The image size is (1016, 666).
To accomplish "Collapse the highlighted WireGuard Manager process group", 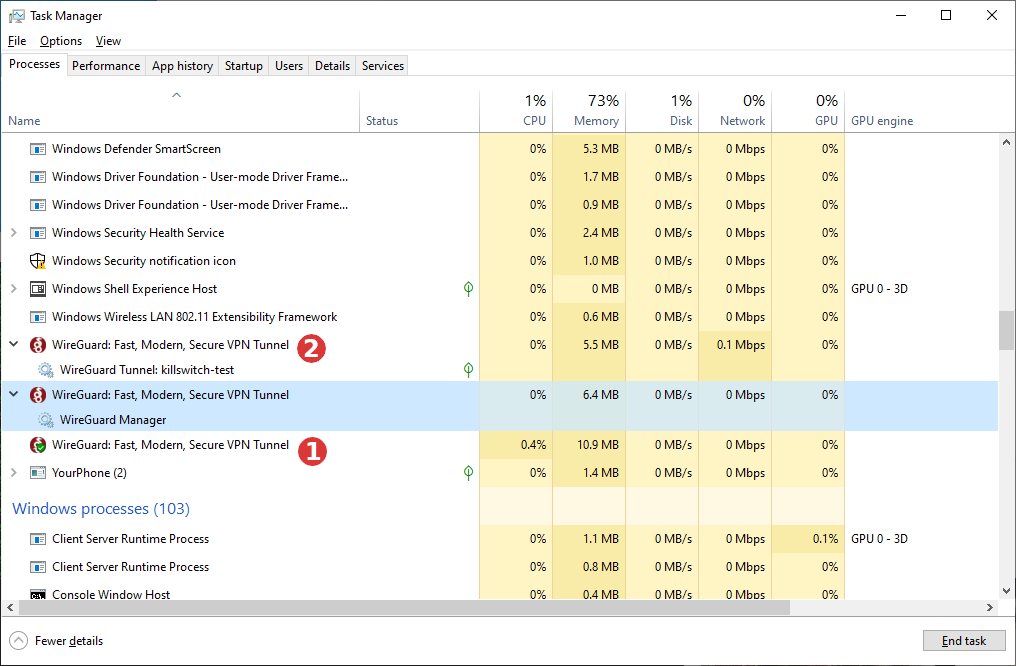I will pos(13,395).
